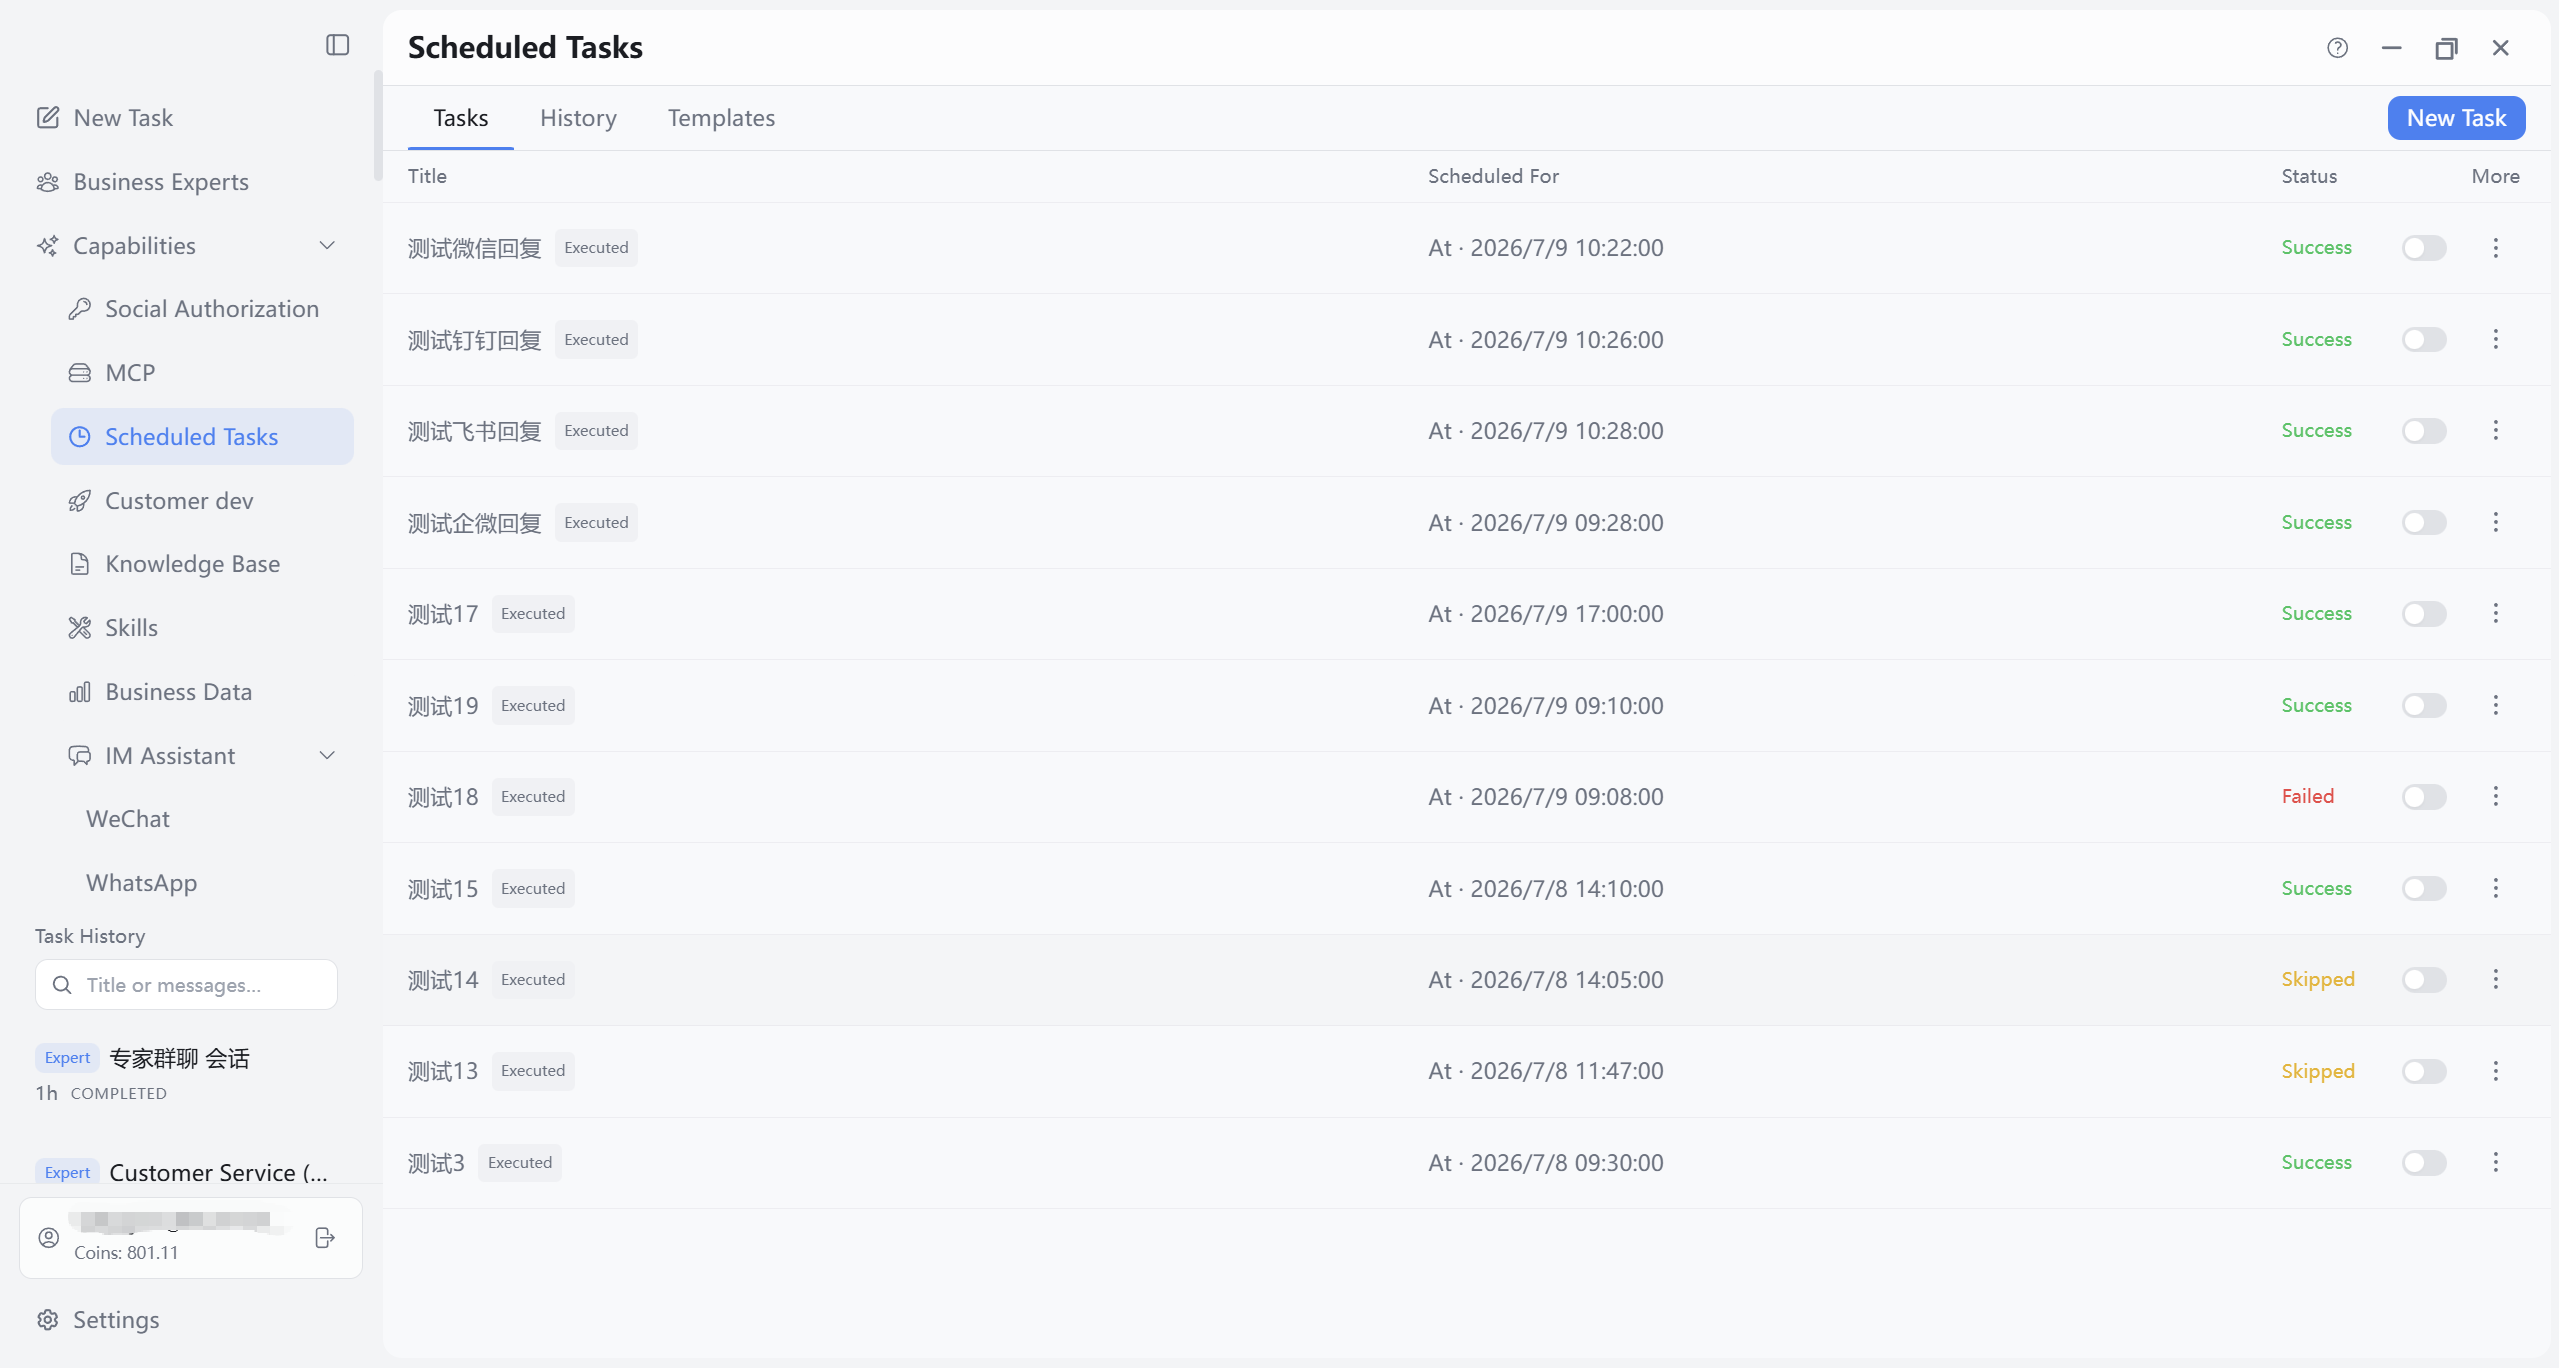Enable the 测试微信回复 task toggle
The image size is (2559, 1368).
point(2424,248)
